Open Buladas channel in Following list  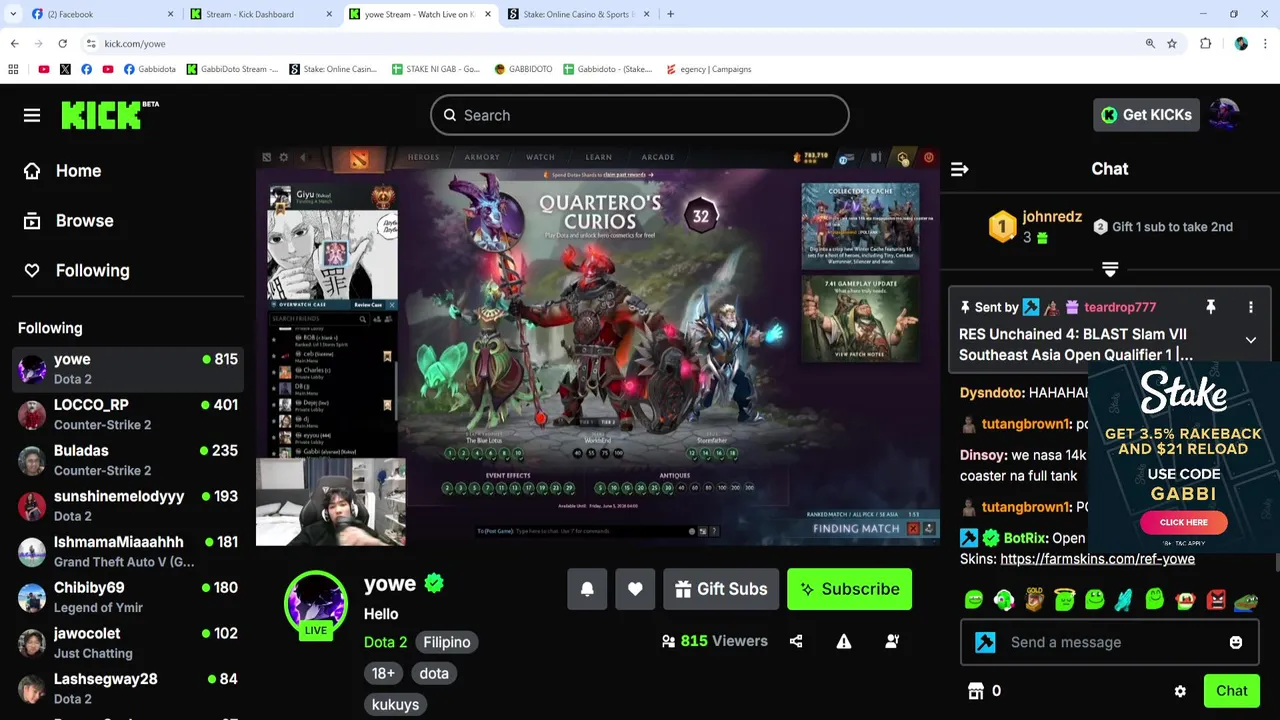coord(128,460)
